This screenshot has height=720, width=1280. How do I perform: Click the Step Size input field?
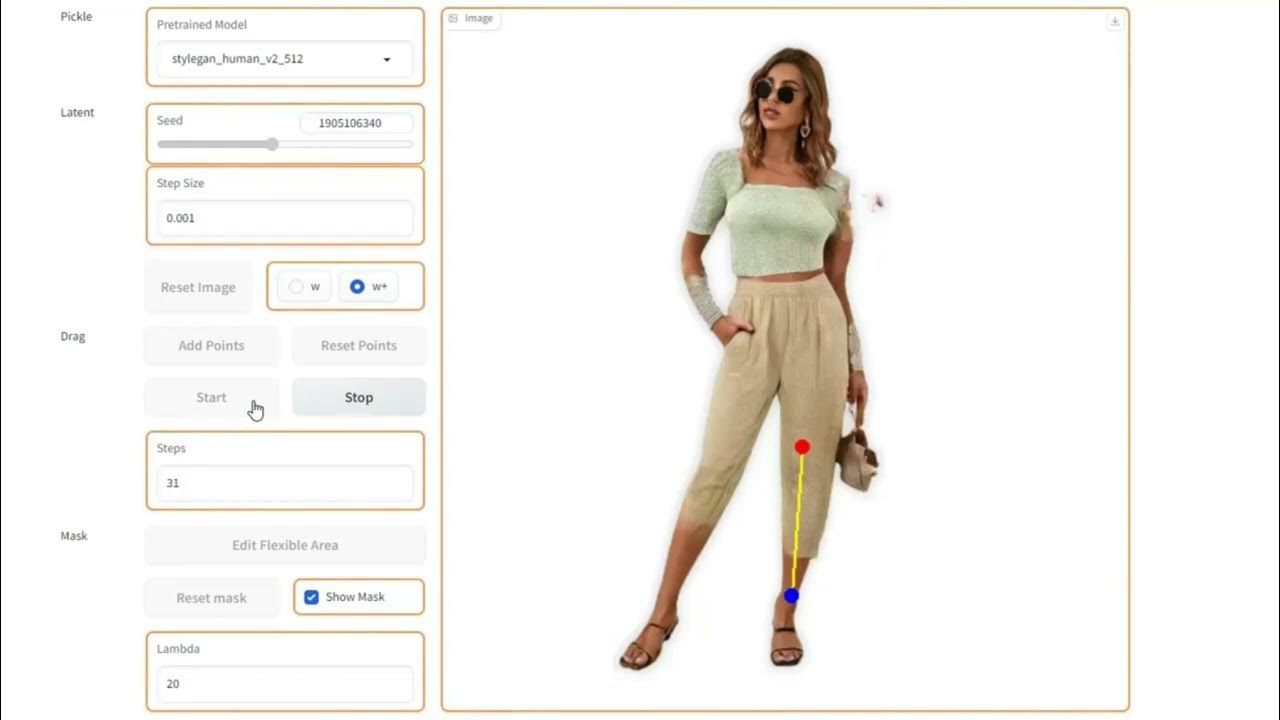(285, 218)
